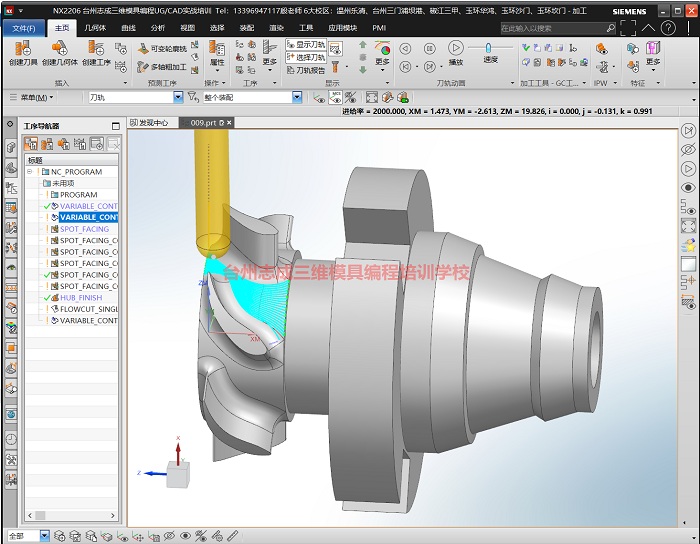
Task: Toggle full screen mode icon
Action: click(x=628, y=28)
